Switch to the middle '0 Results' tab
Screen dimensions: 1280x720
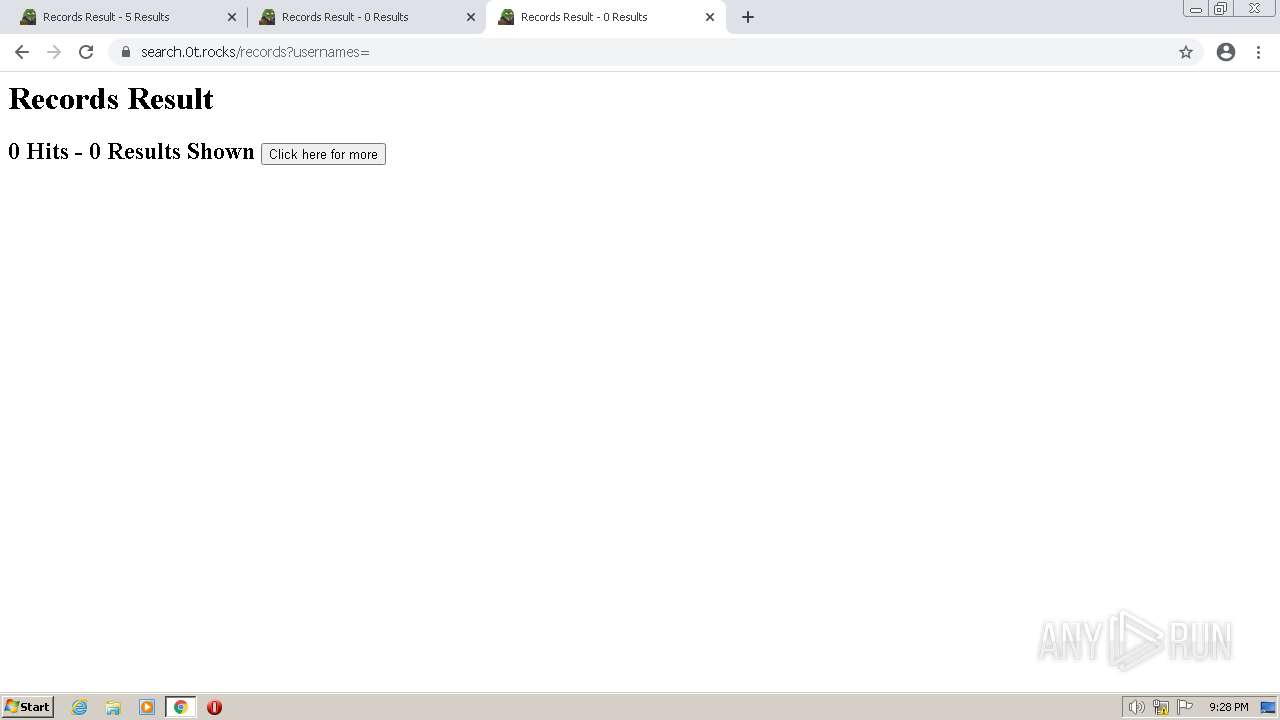pos(366,17)
